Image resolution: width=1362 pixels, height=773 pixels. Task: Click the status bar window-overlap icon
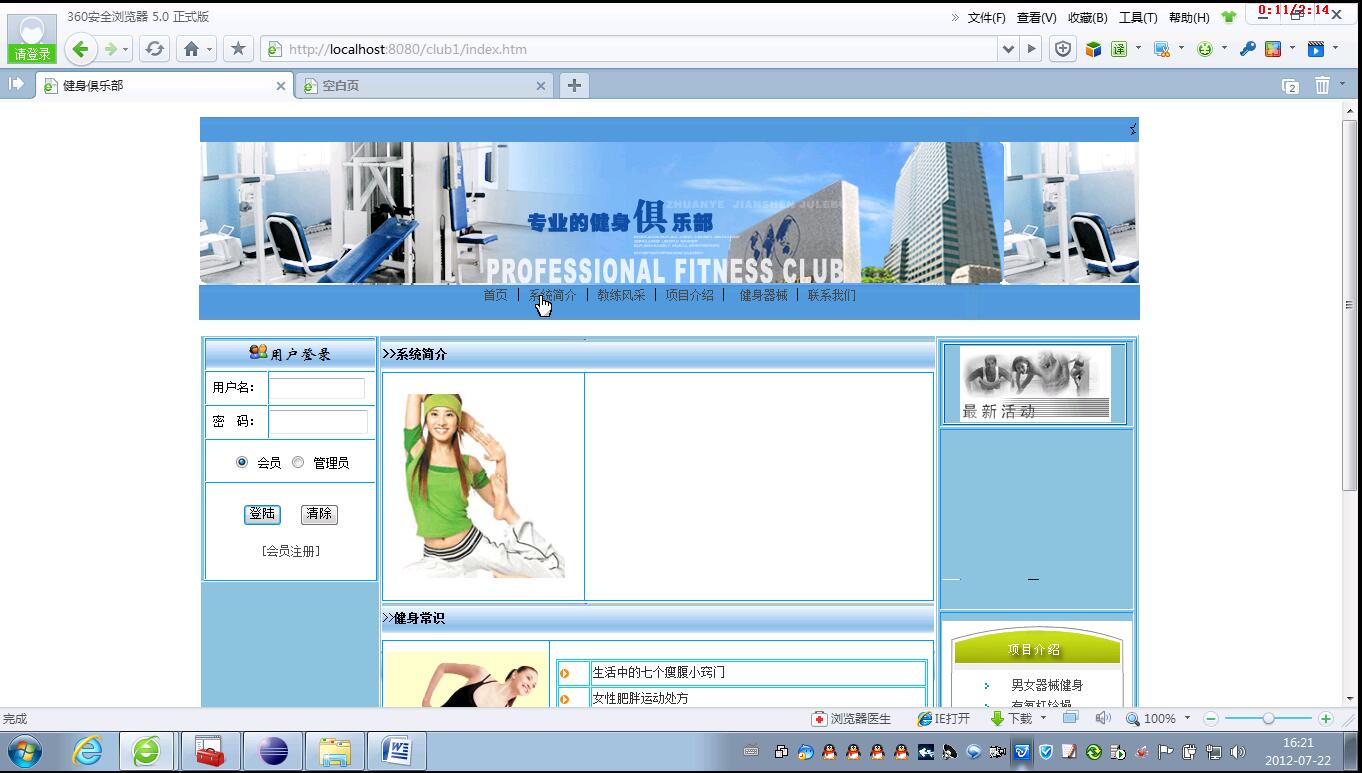pyautogui.click(x=1070, y=718)
